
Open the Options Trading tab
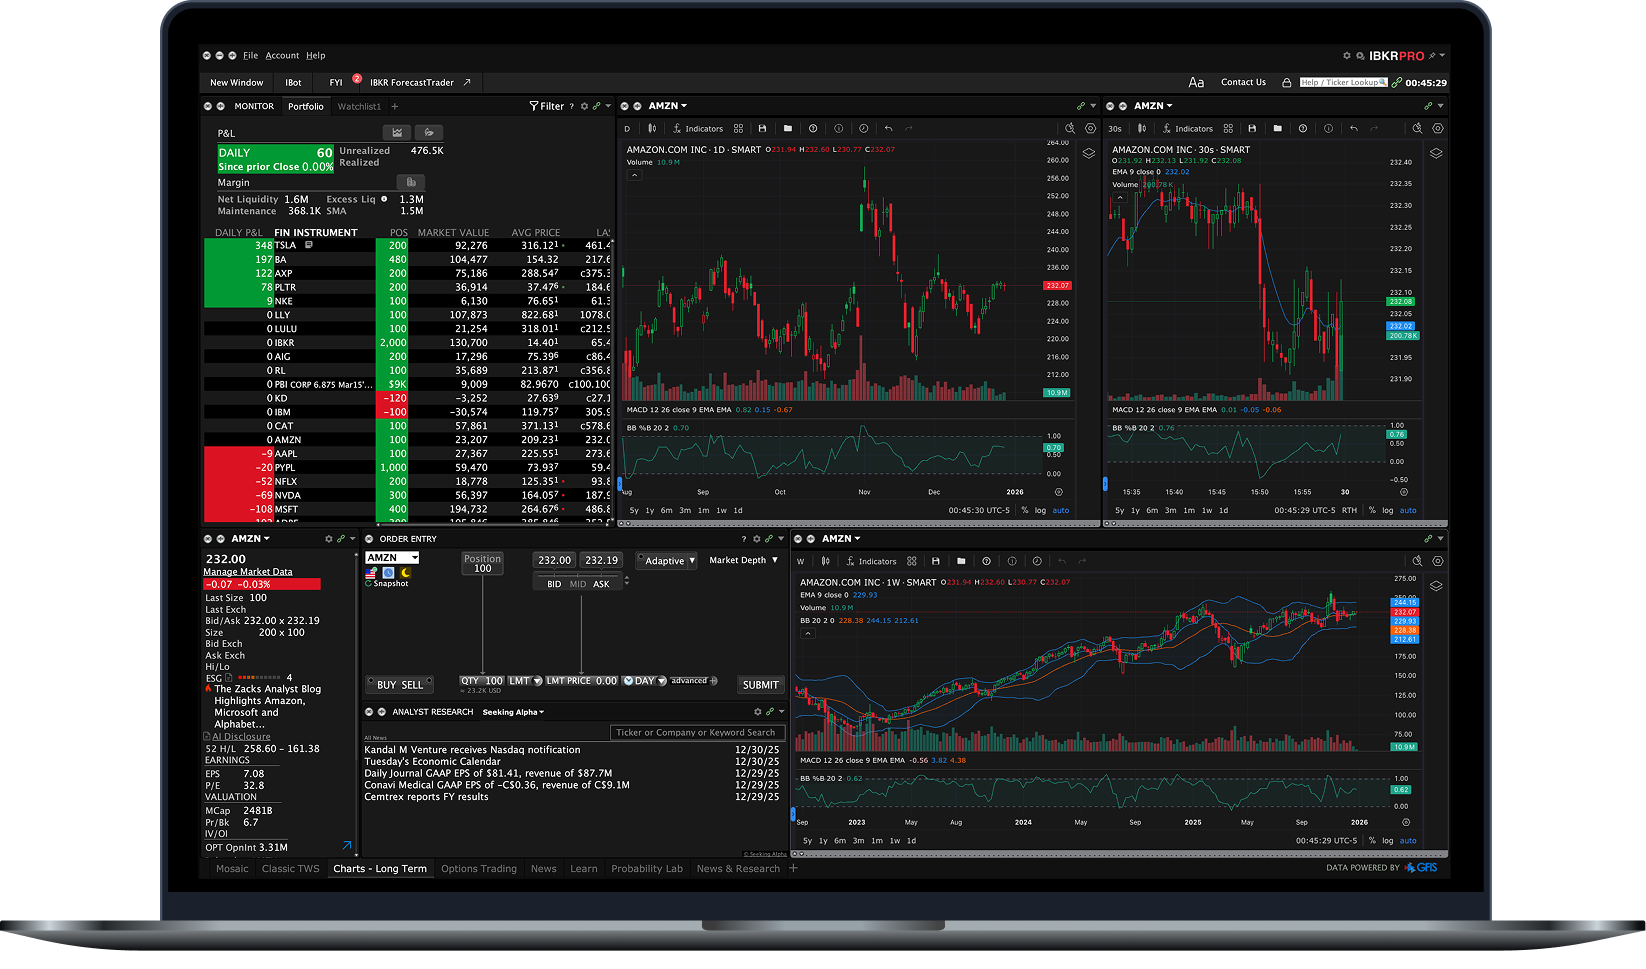click(x=479, y=868)
